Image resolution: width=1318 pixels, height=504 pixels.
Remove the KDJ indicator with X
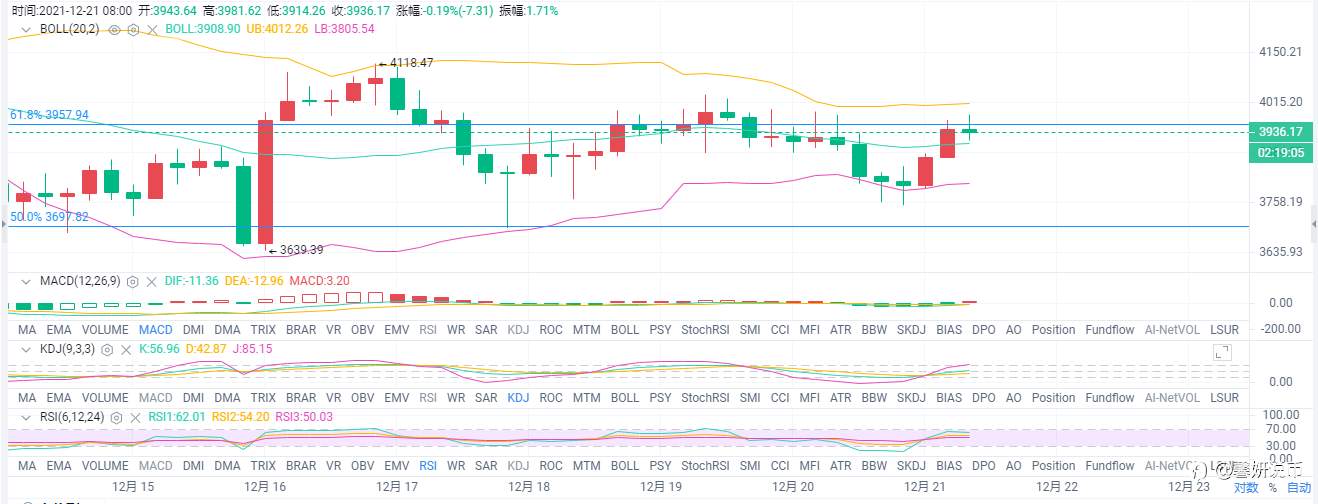pos(126,349)
